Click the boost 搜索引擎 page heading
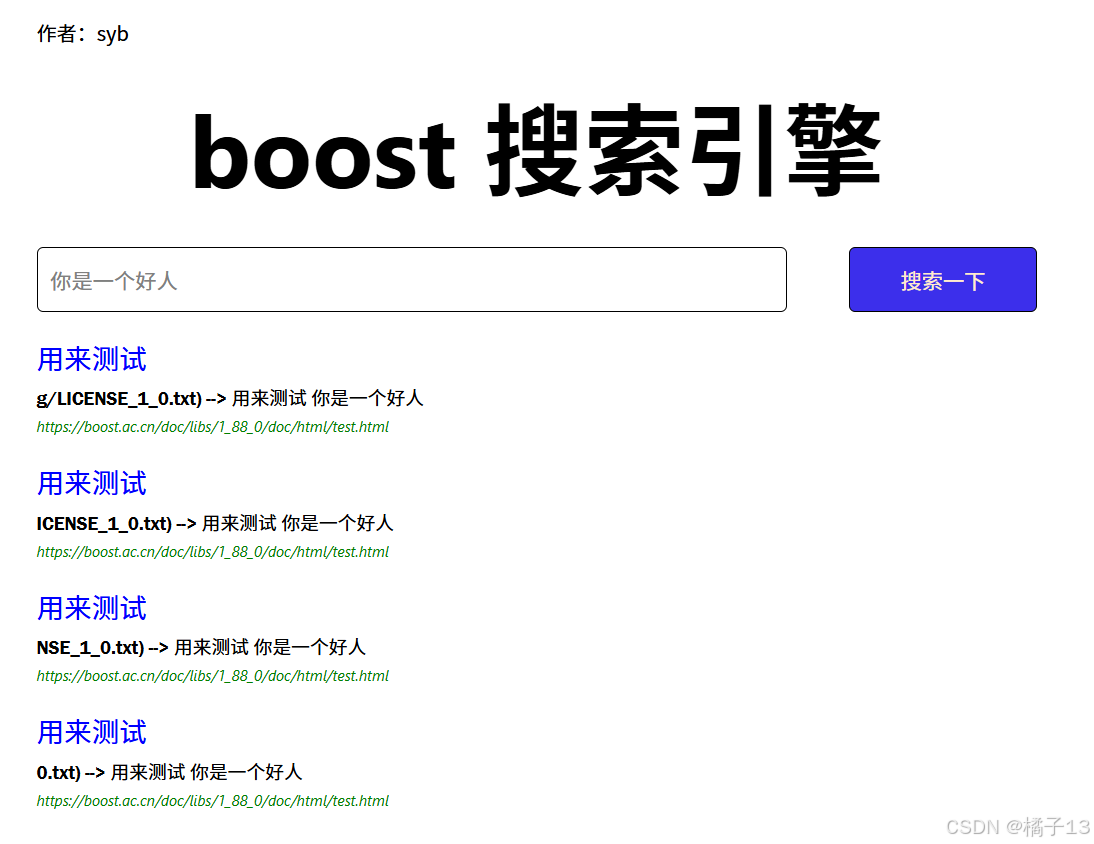1094x844 pixels. (x=537, y=151)
